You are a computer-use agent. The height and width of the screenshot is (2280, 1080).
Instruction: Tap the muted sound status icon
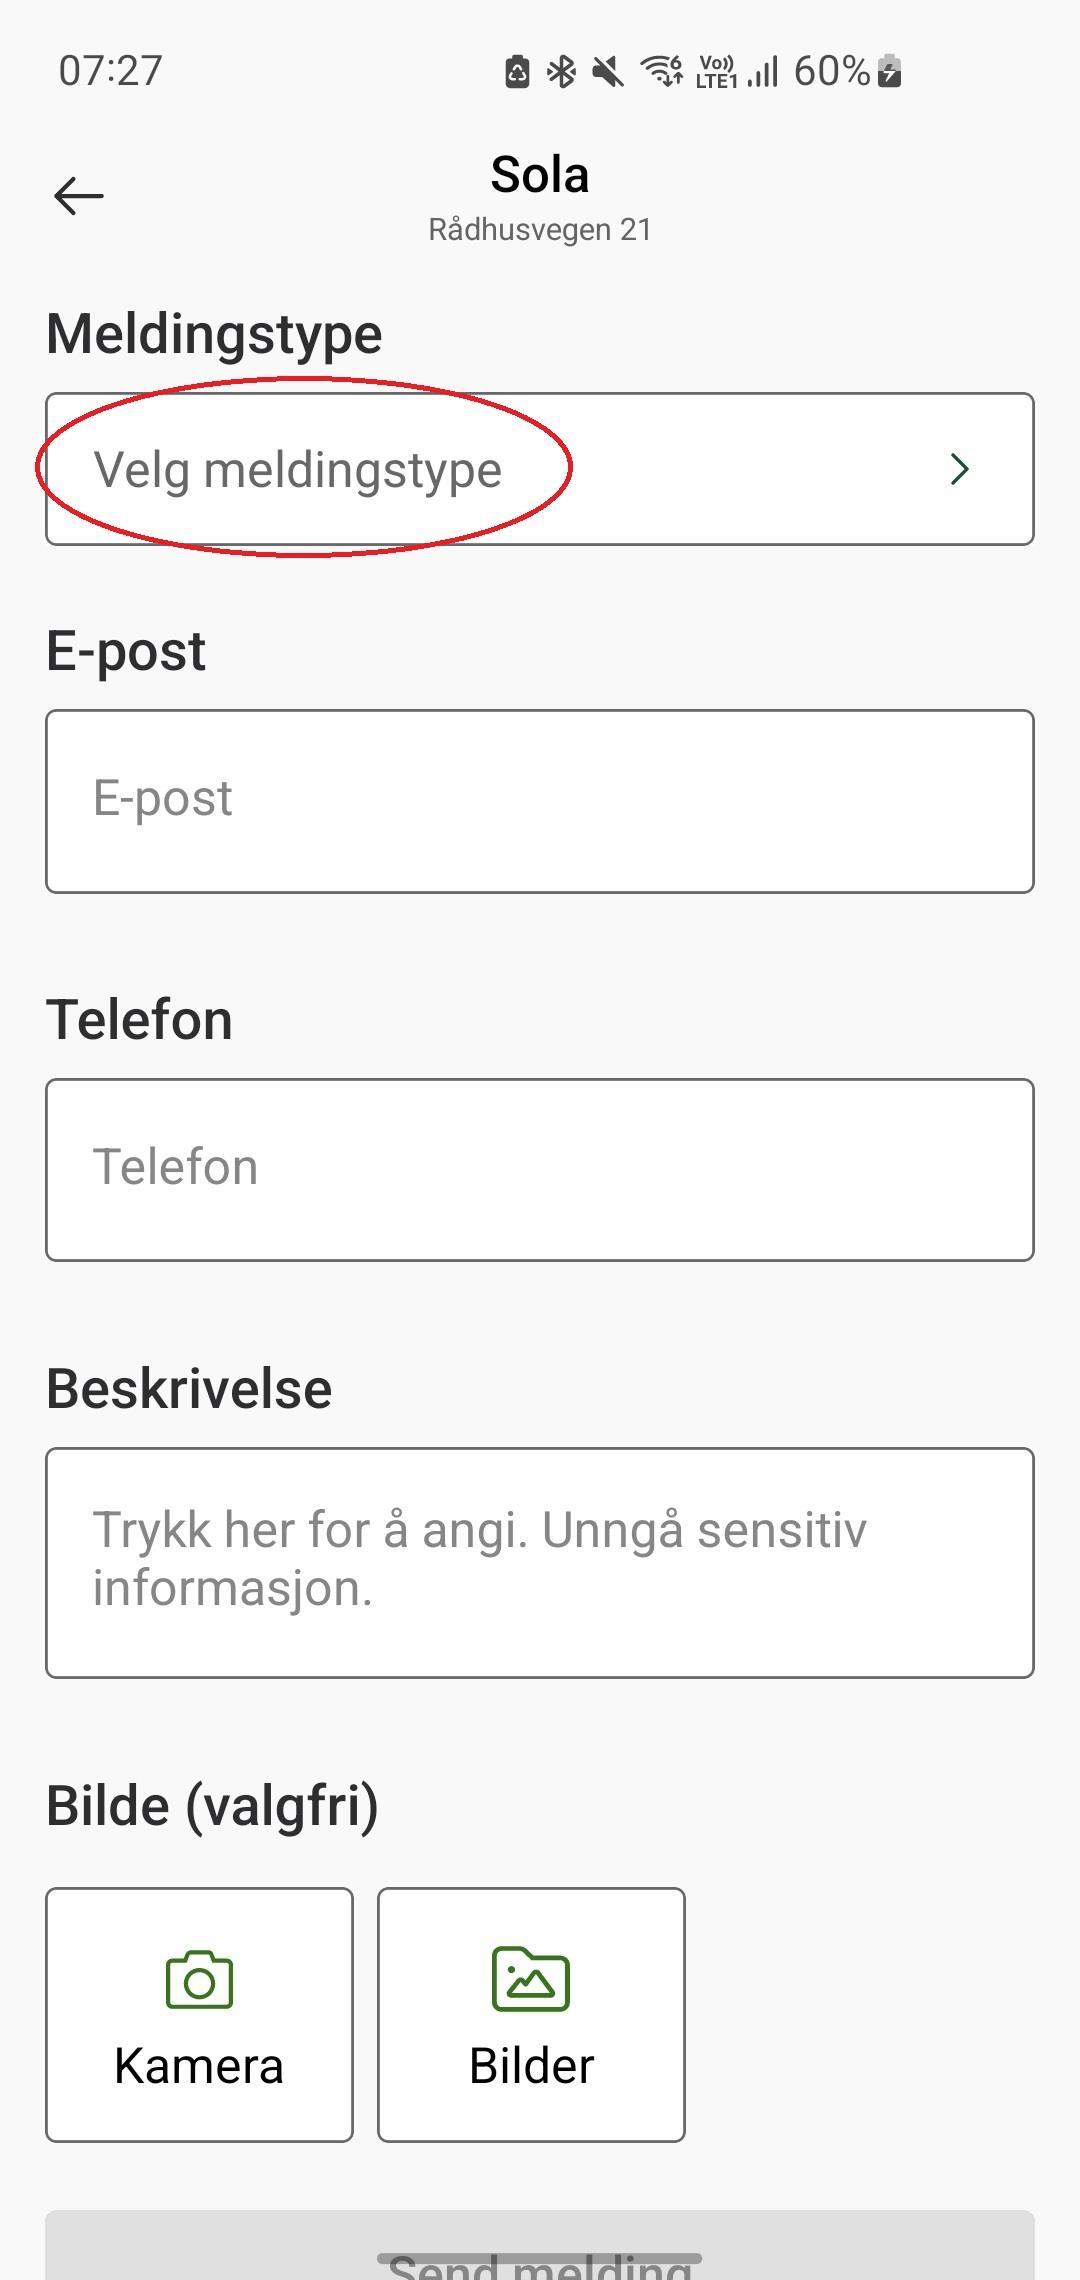[607, 72]
